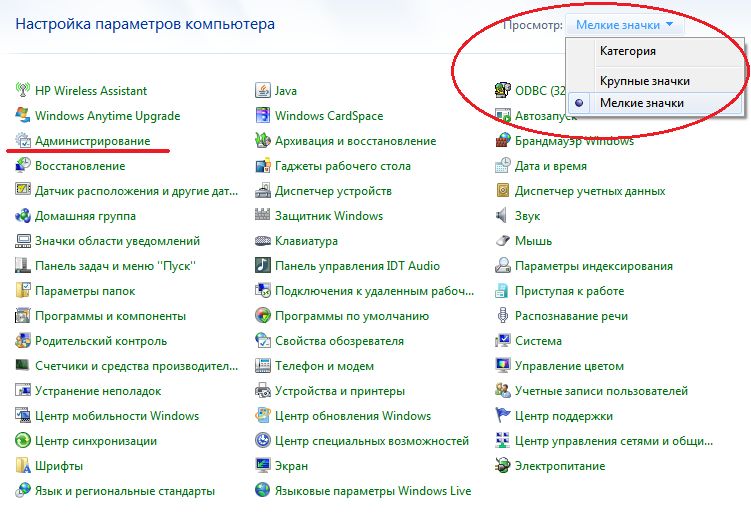
Task: Open the Защитник Windows wall icon
Action: pos(262,216)
